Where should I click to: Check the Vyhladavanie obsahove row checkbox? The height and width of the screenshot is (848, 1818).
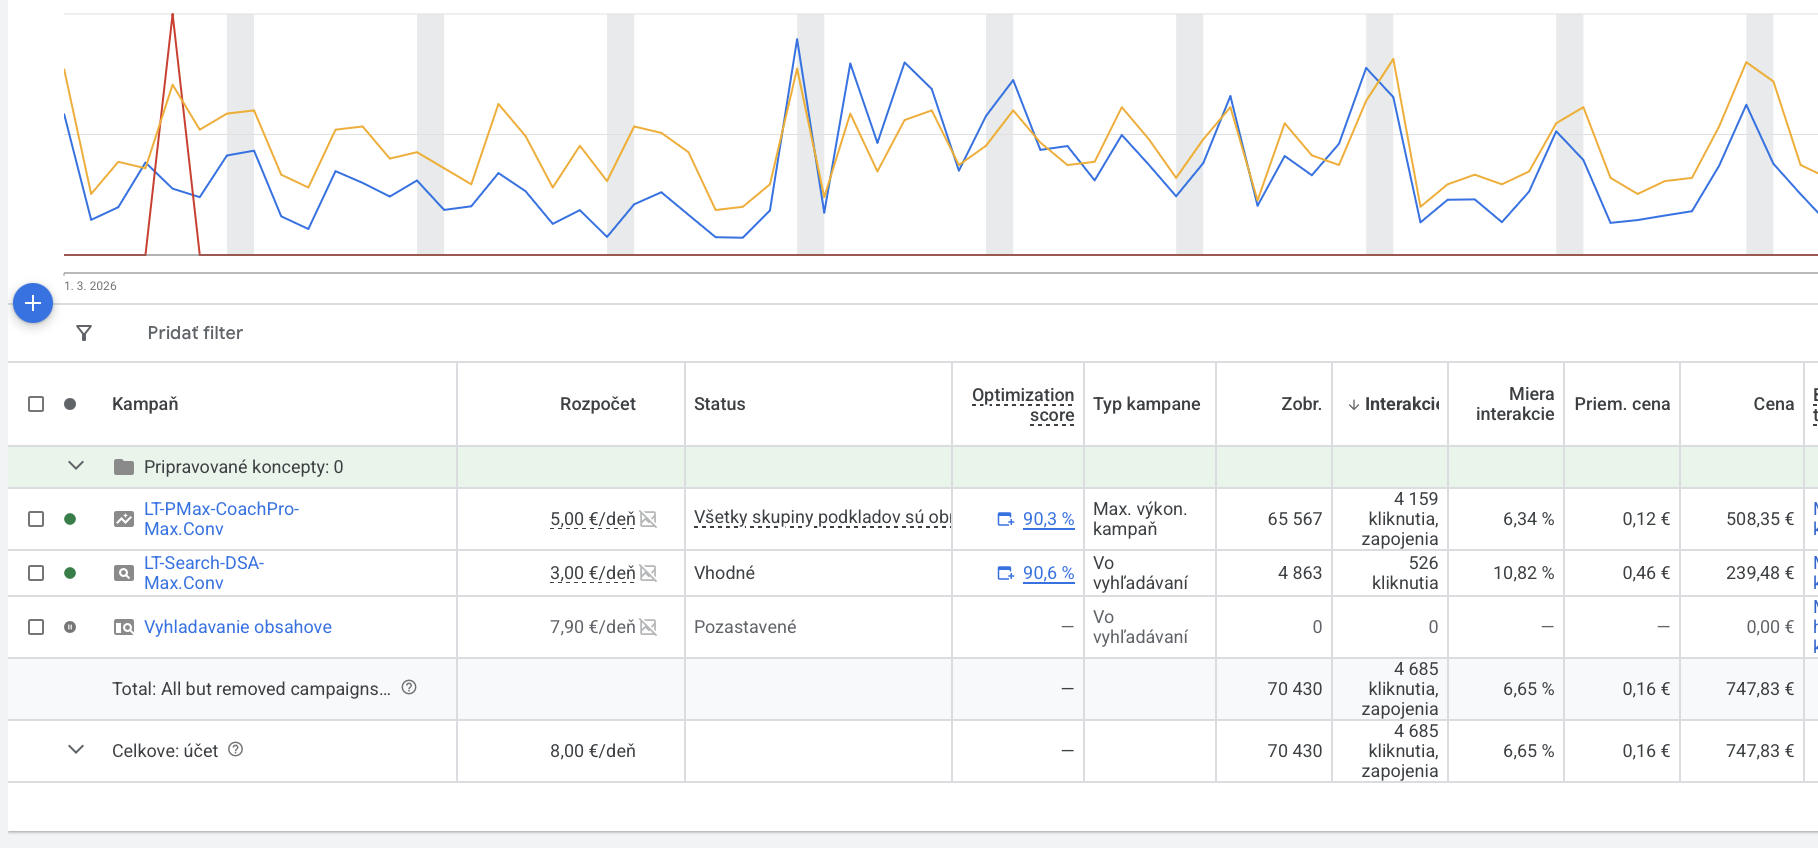[x=36, y=627]
